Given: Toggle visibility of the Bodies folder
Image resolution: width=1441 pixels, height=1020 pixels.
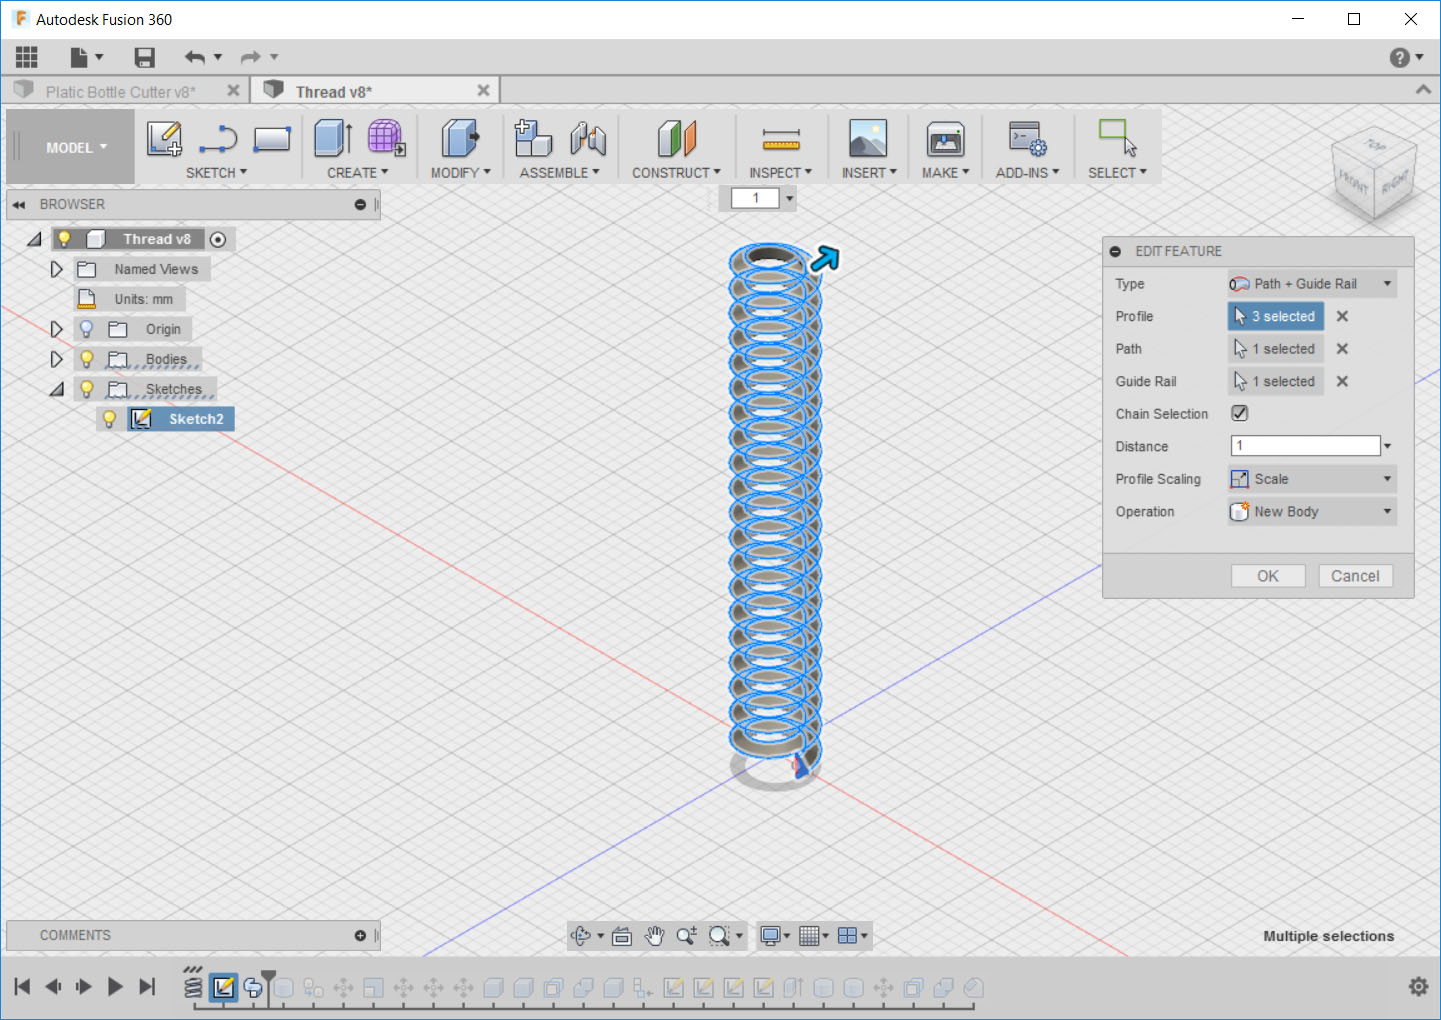Looking at the screenshot, I should (x=86, y=359).
